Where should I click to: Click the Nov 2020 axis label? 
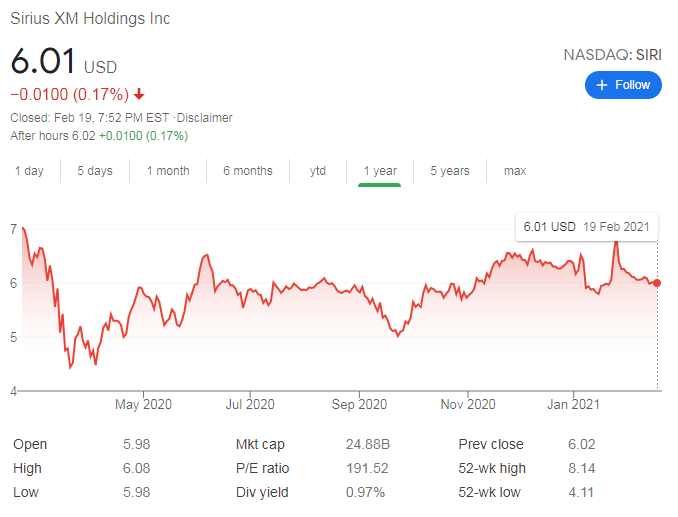tap(468, 404)
